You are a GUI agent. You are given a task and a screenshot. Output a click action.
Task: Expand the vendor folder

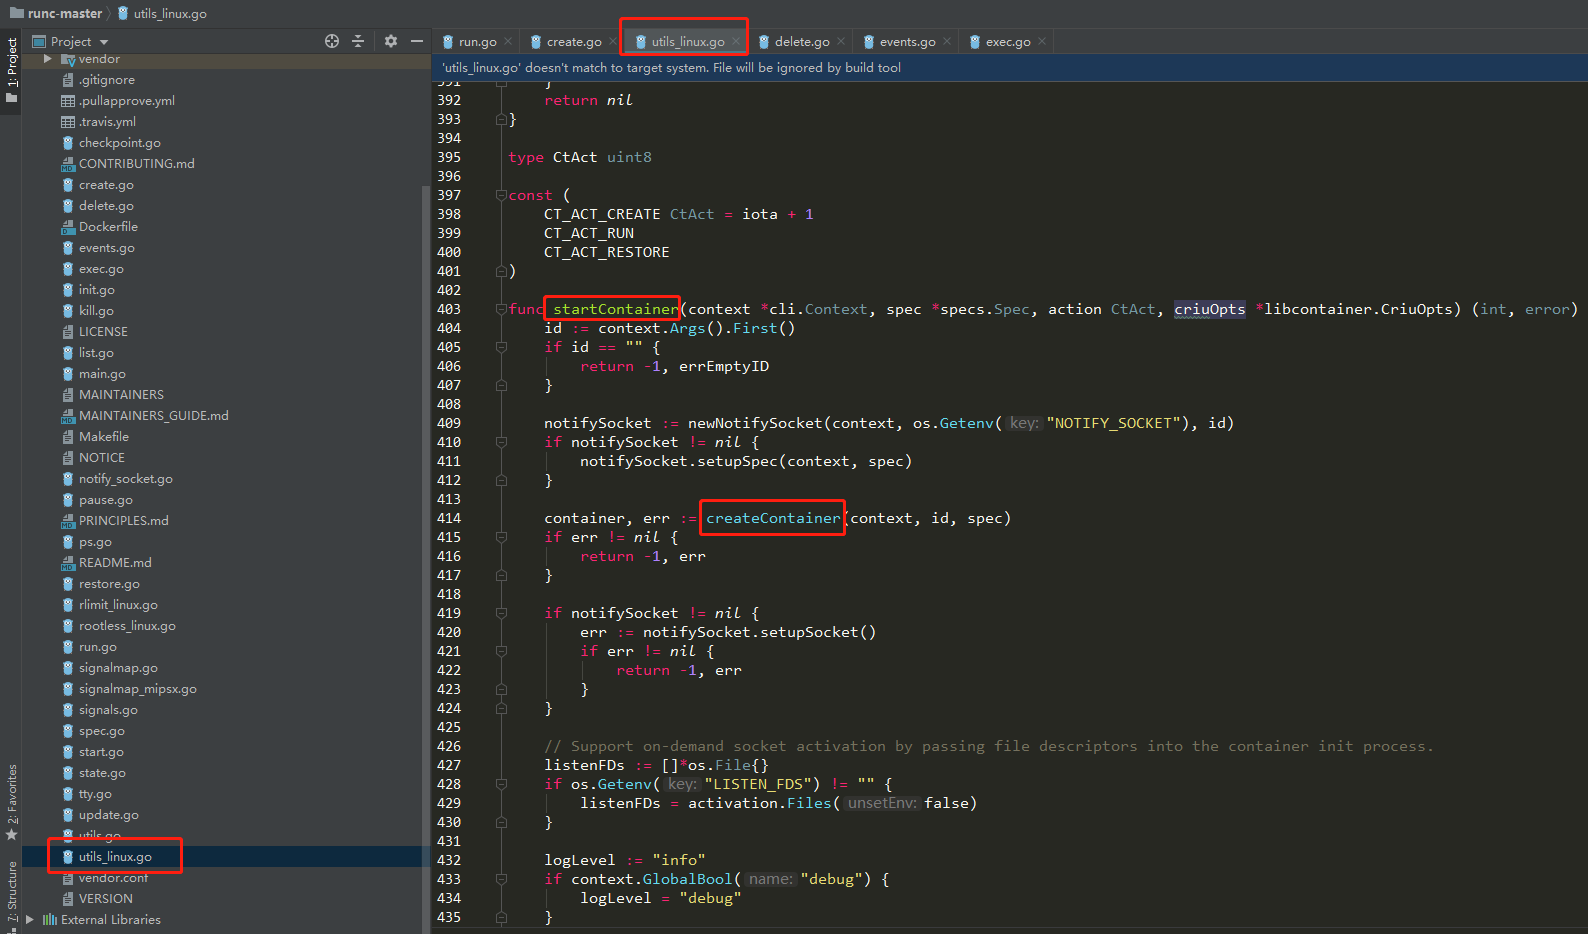pyautogui.click(x=47, y=59)
